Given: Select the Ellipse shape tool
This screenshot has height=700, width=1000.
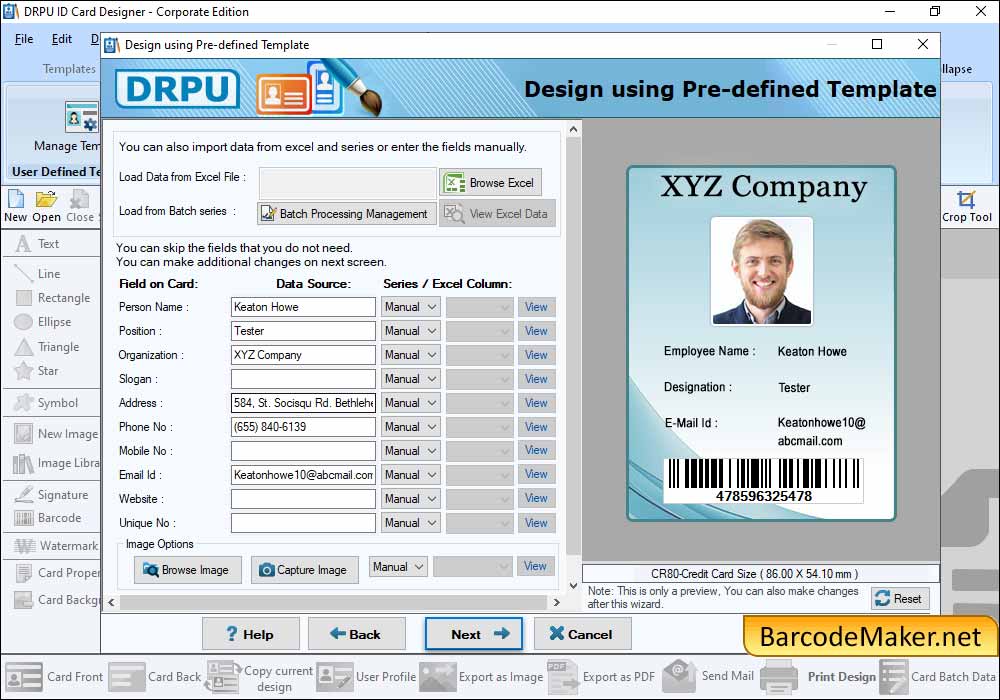Looking at the screenshot, I should point(43,322).
